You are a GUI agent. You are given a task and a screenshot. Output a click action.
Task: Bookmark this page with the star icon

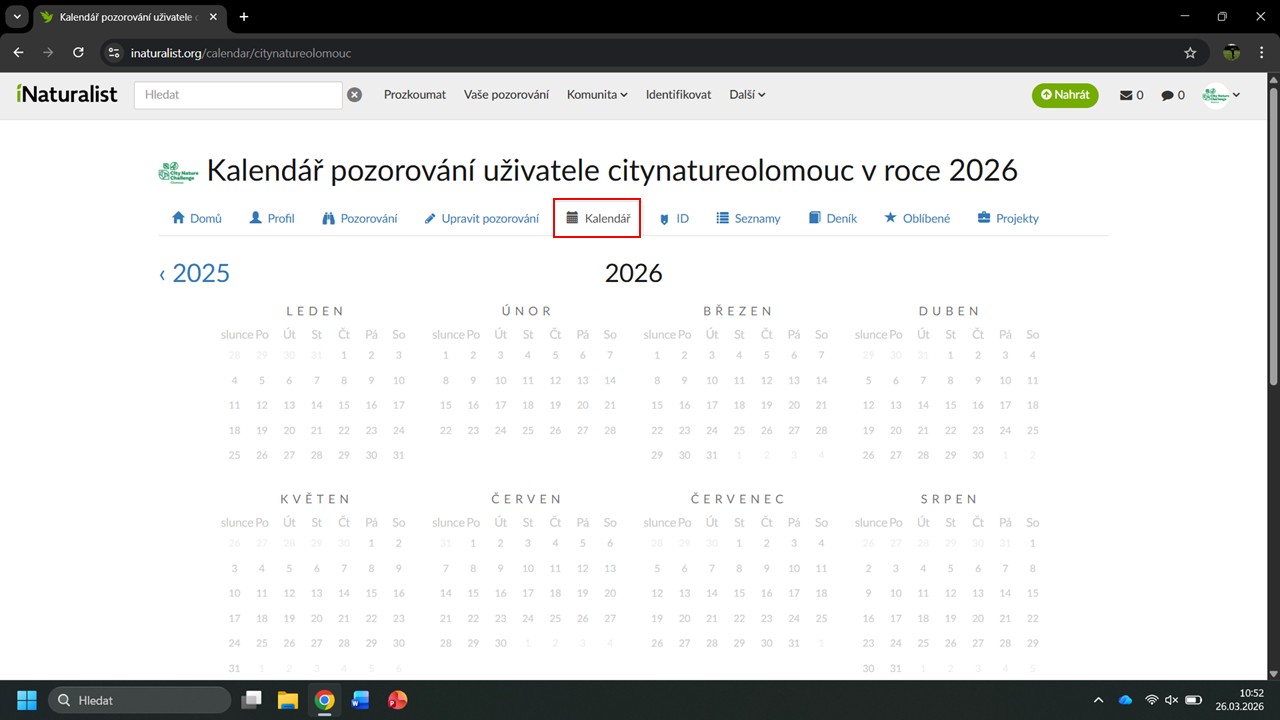tap(1190, 53)
